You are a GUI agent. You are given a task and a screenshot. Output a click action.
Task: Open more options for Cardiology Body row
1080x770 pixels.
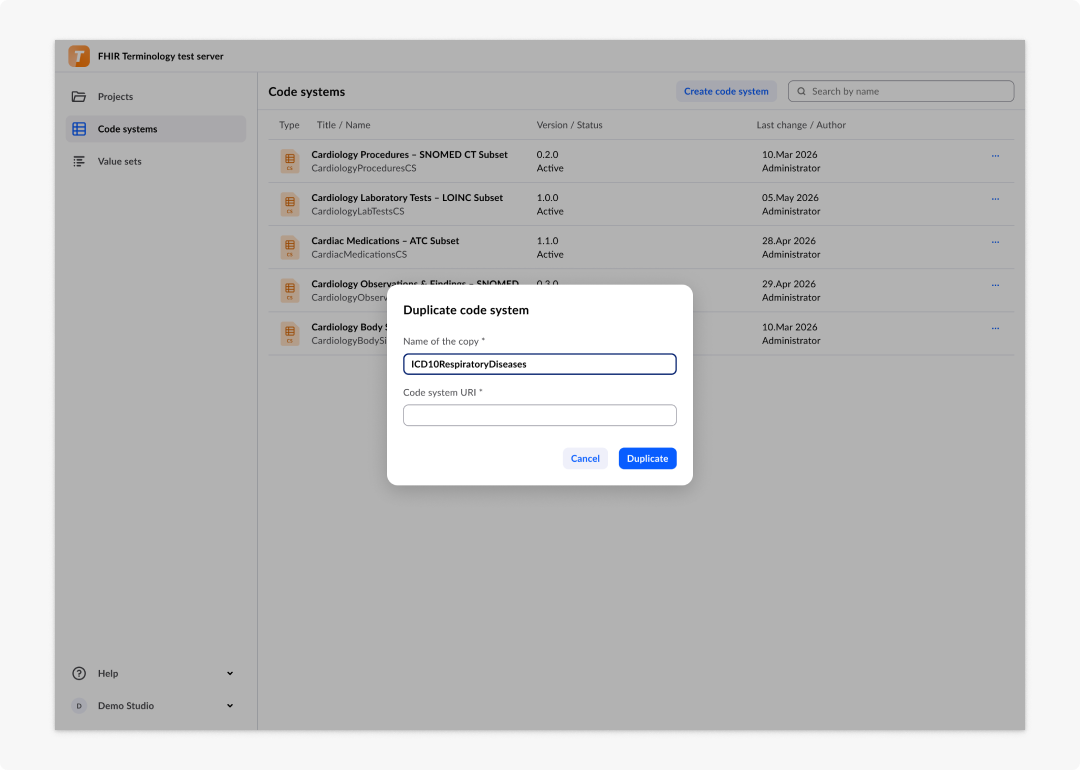pos(995,329)
